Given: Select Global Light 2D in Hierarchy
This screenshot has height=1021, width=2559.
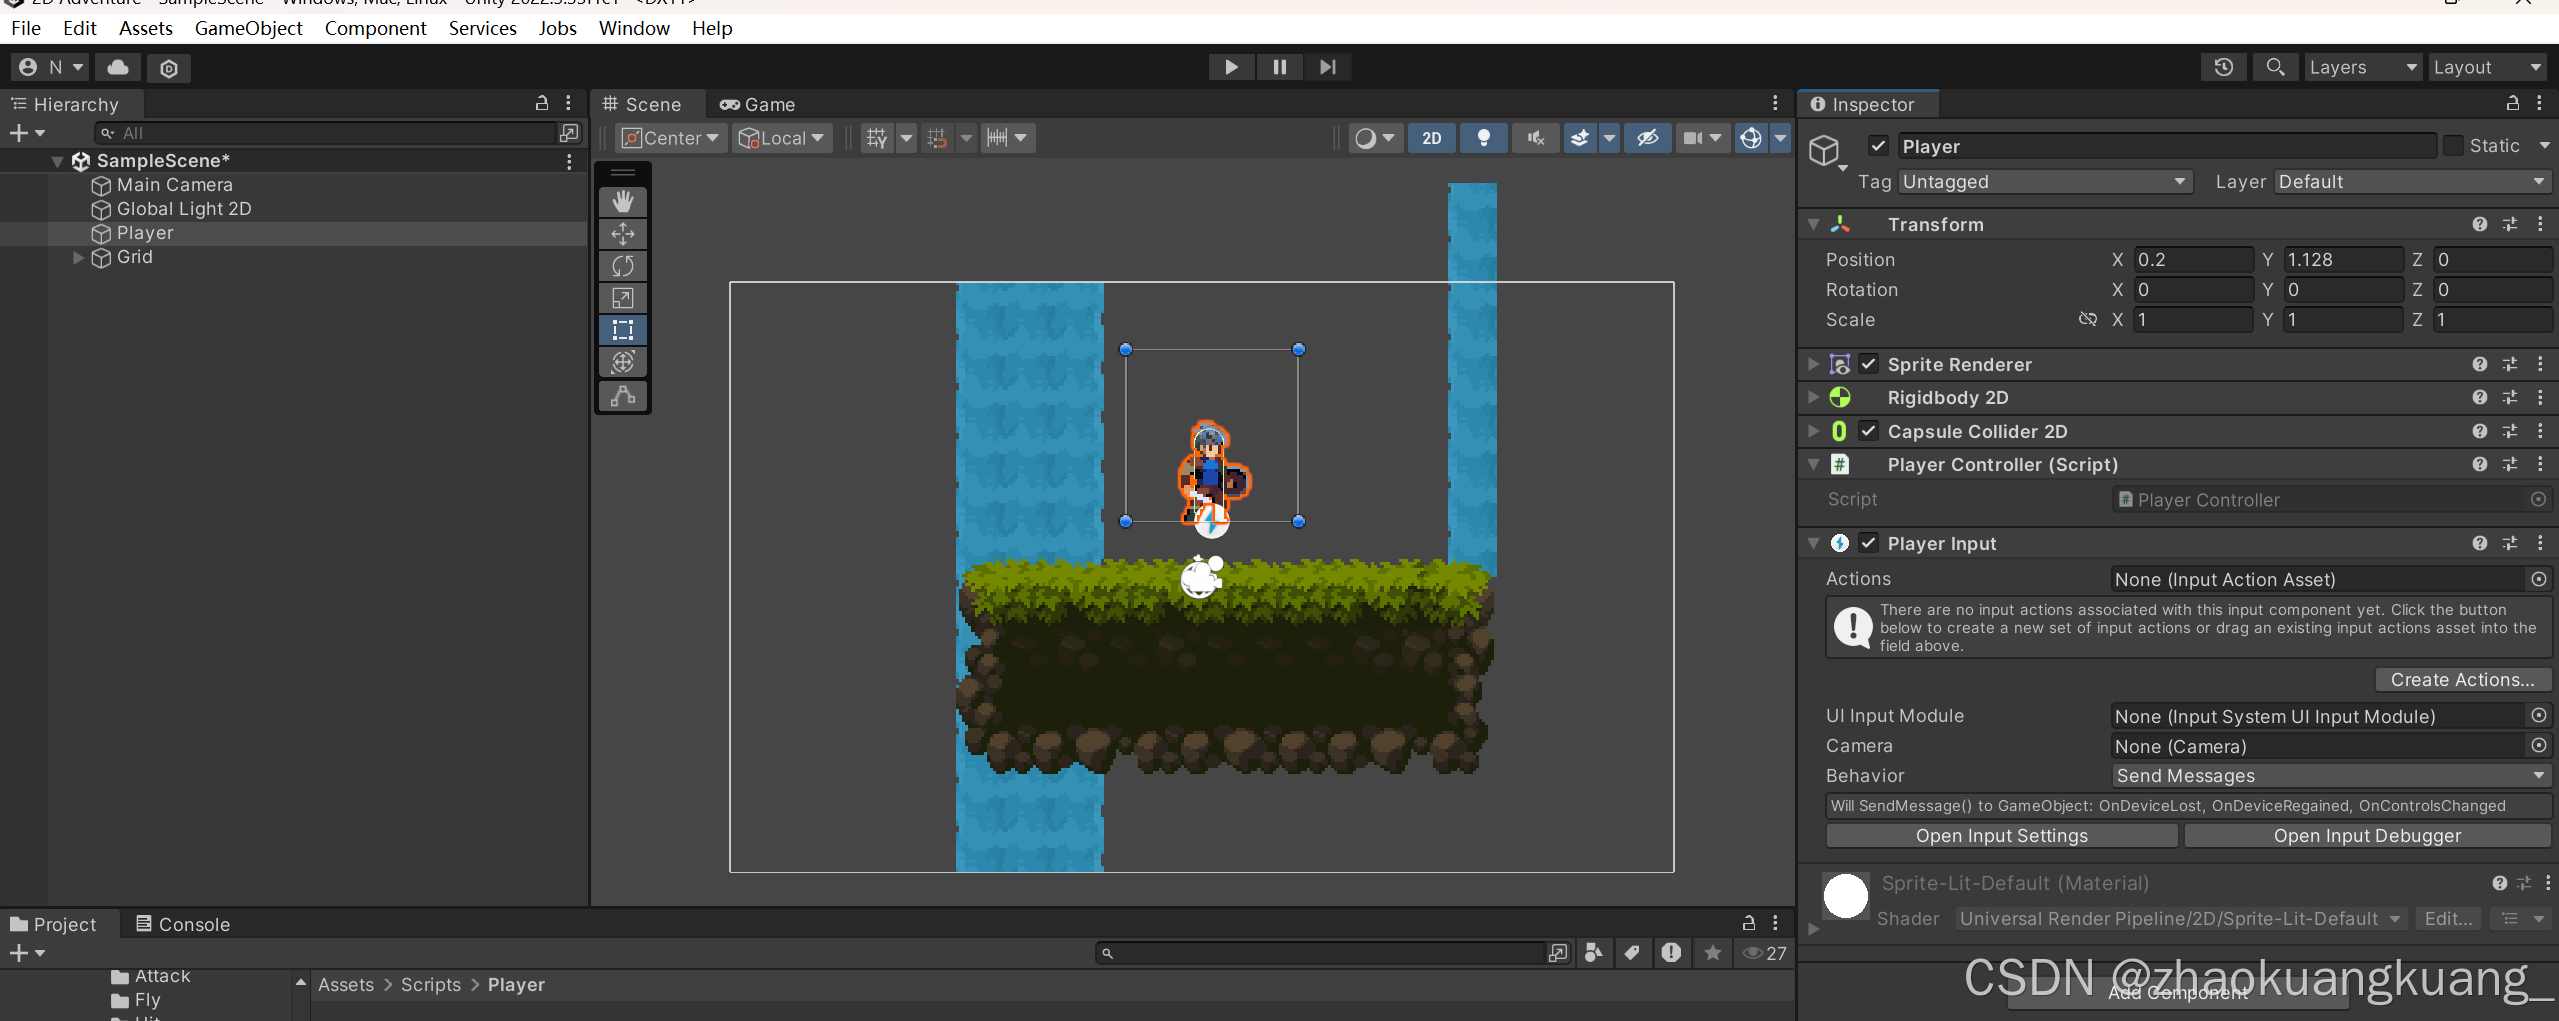Looking at the screenshot, I should [184, 209].
